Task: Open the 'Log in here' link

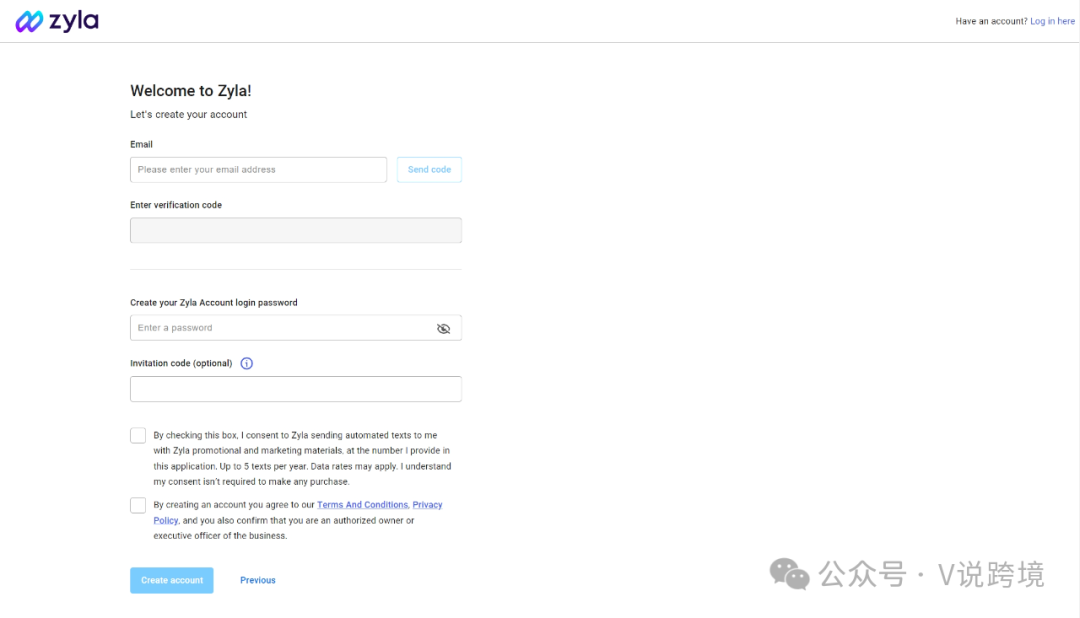Action: coord(1052,21)
